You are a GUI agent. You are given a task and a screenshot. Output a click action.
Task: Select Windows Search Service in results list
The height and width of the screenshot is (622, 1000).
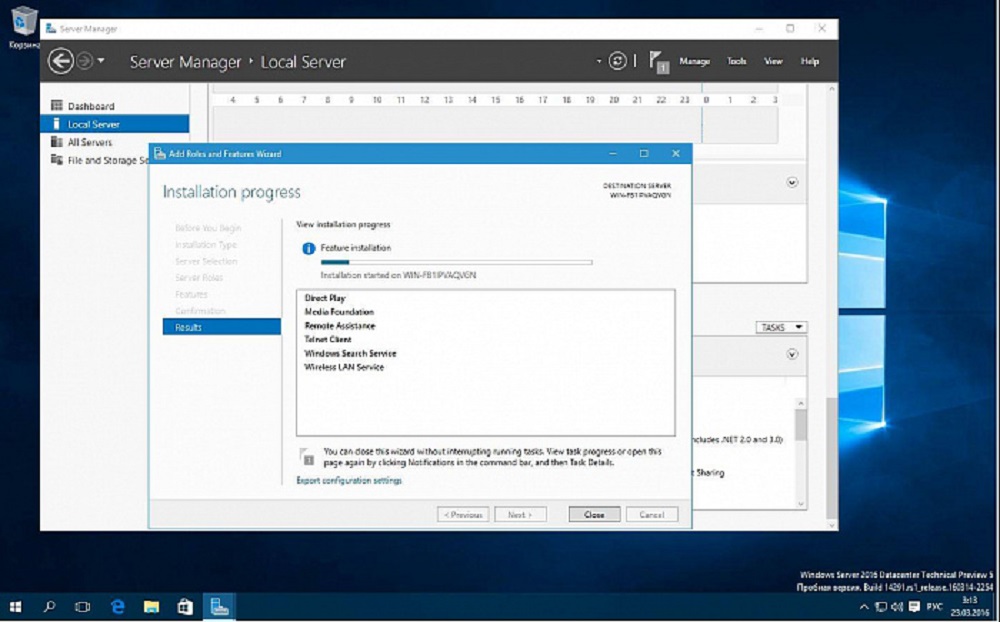tap(350, 353)
